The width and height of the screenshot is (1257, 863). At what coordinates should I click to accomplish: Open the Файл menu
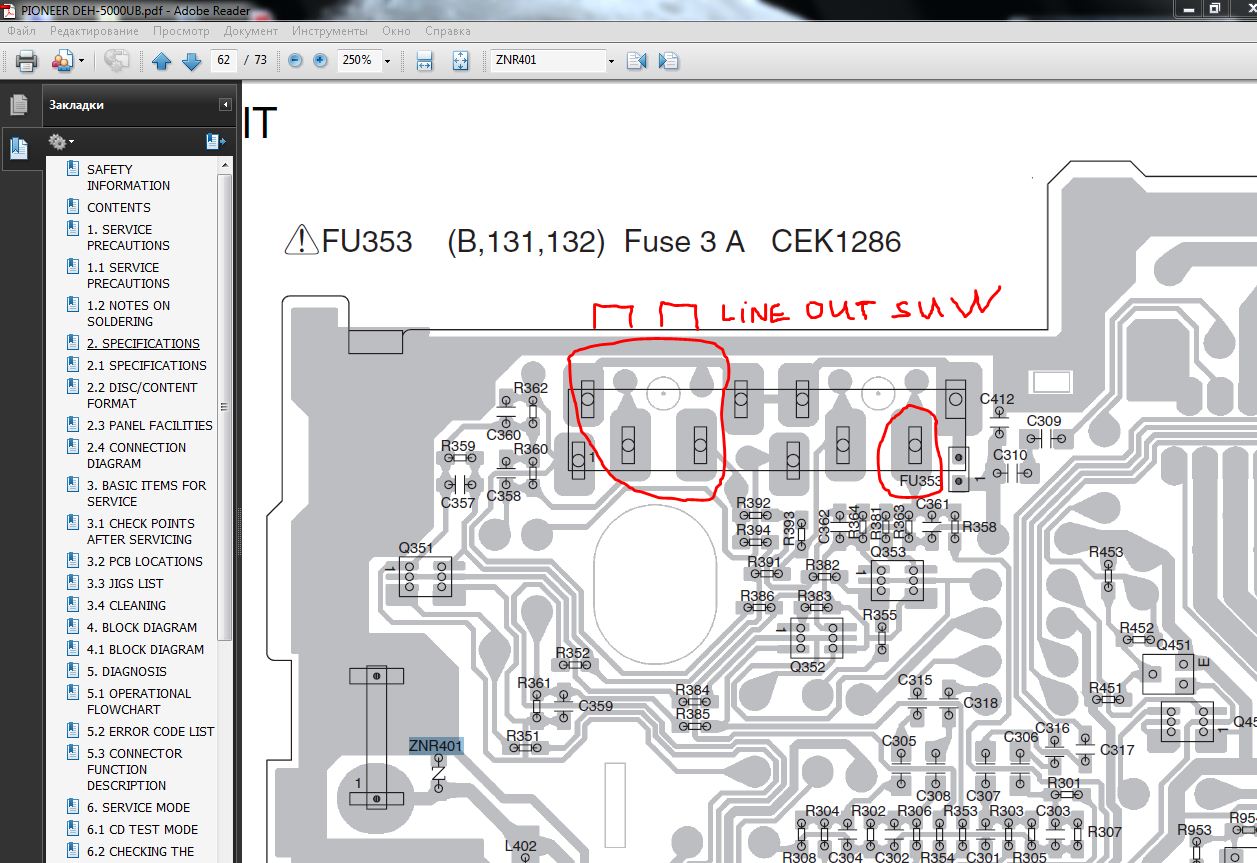(21, 31)
